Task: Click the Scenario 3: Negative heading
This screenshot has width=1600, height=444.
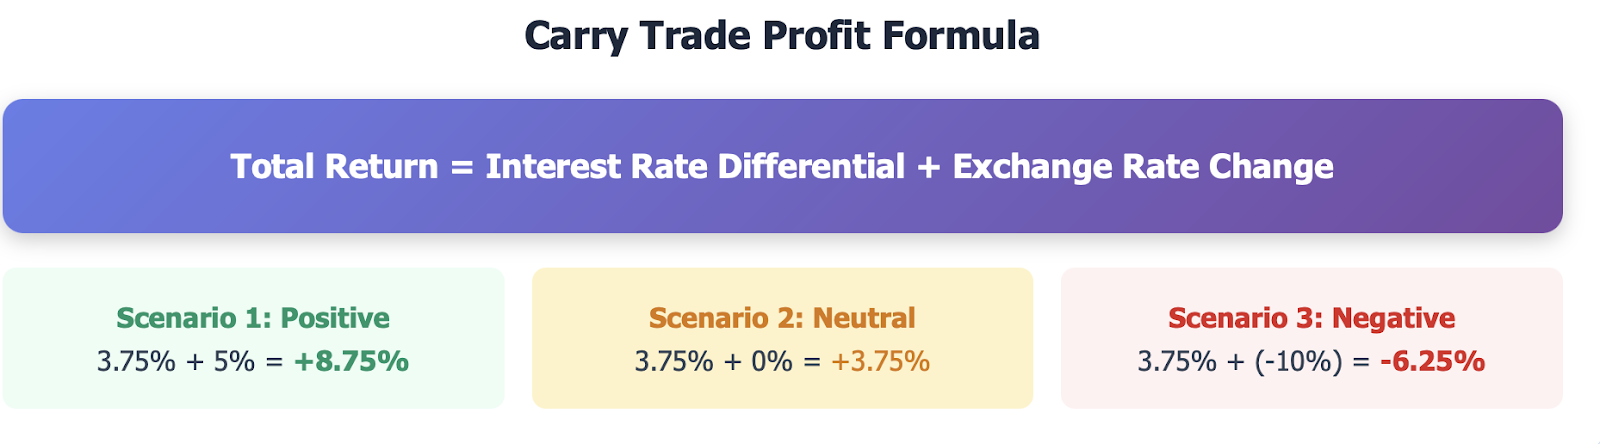Action: tap(1311, 318)
